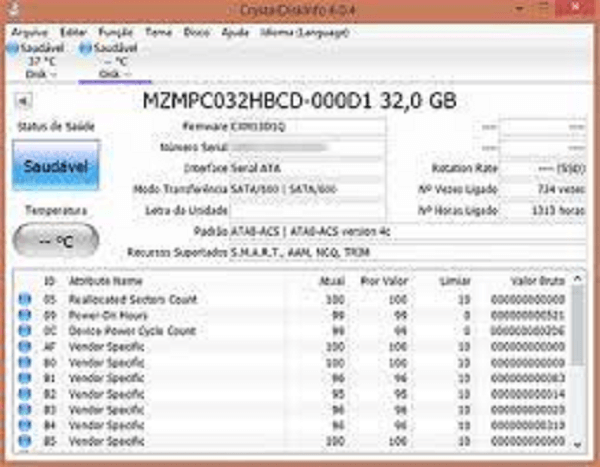The width and height of the screenshot is (600, 467).
Task: Close the CrystalDiskInfo window
Action: 575,8
